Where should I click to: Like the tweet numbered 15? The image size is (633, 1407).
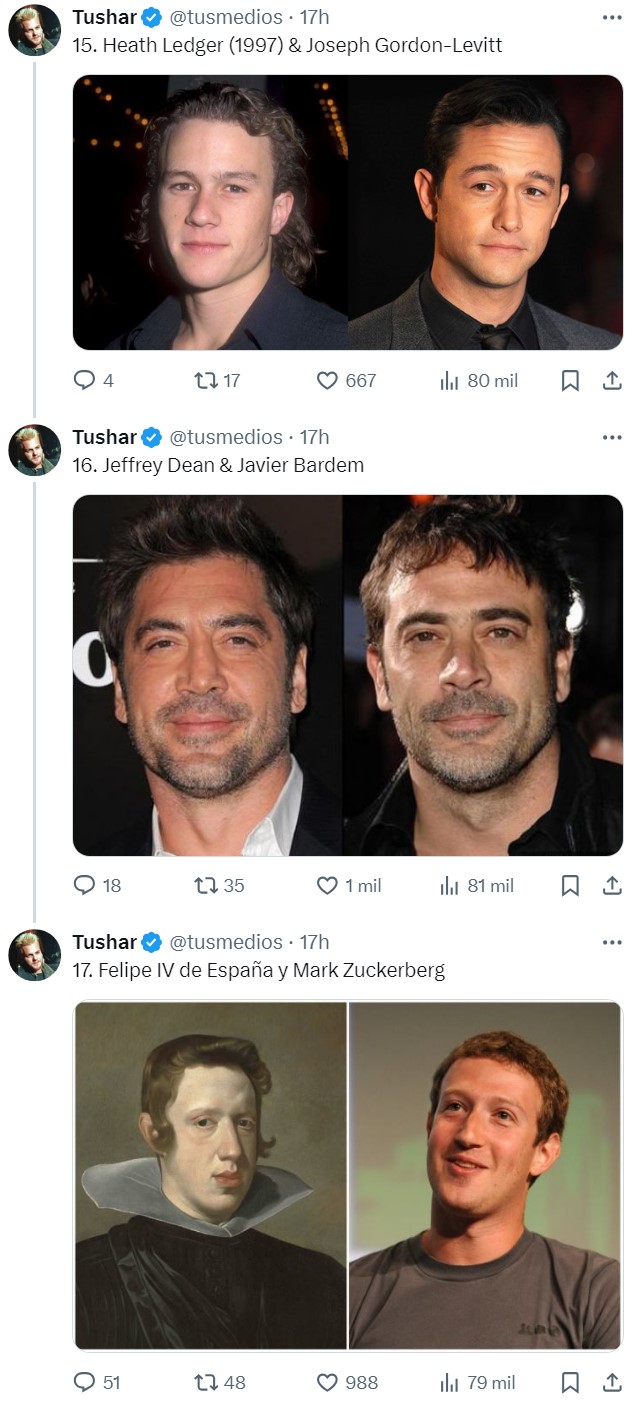pos(328,380)
